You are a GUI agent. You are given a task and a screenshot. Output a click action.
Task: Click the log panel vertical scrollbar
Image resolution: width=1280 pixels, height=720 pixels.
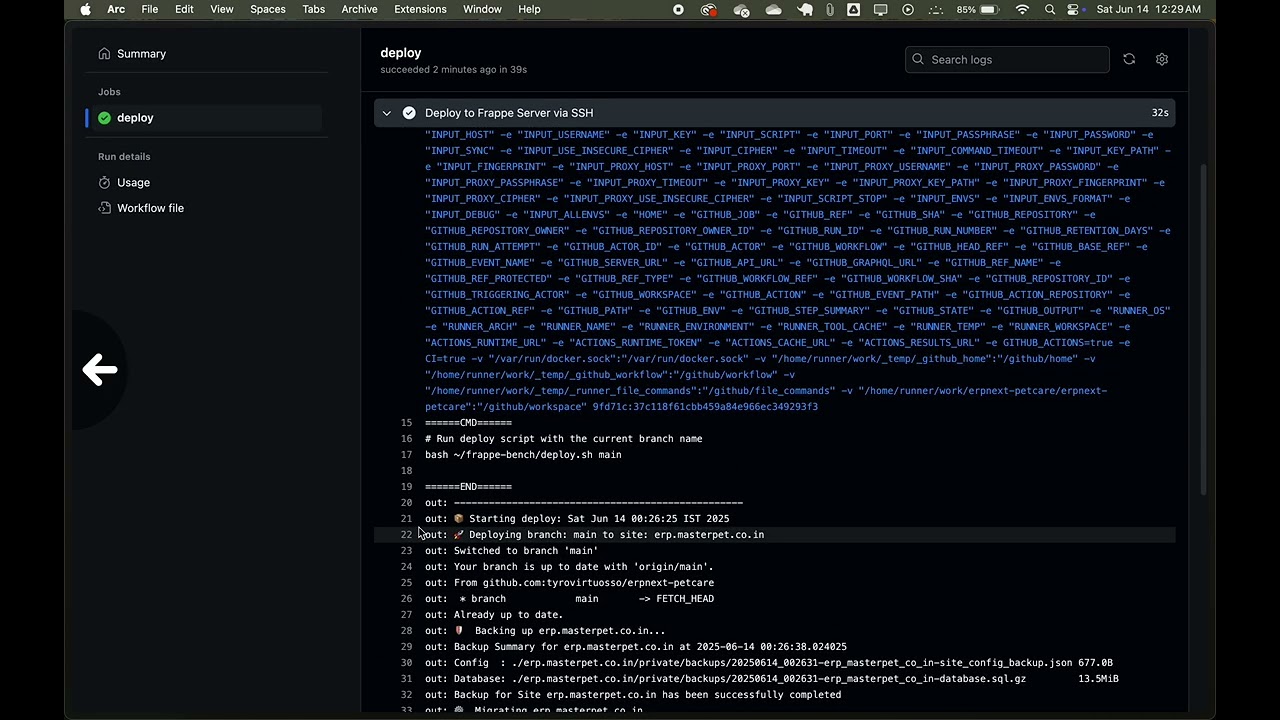tap(1203, 330)
